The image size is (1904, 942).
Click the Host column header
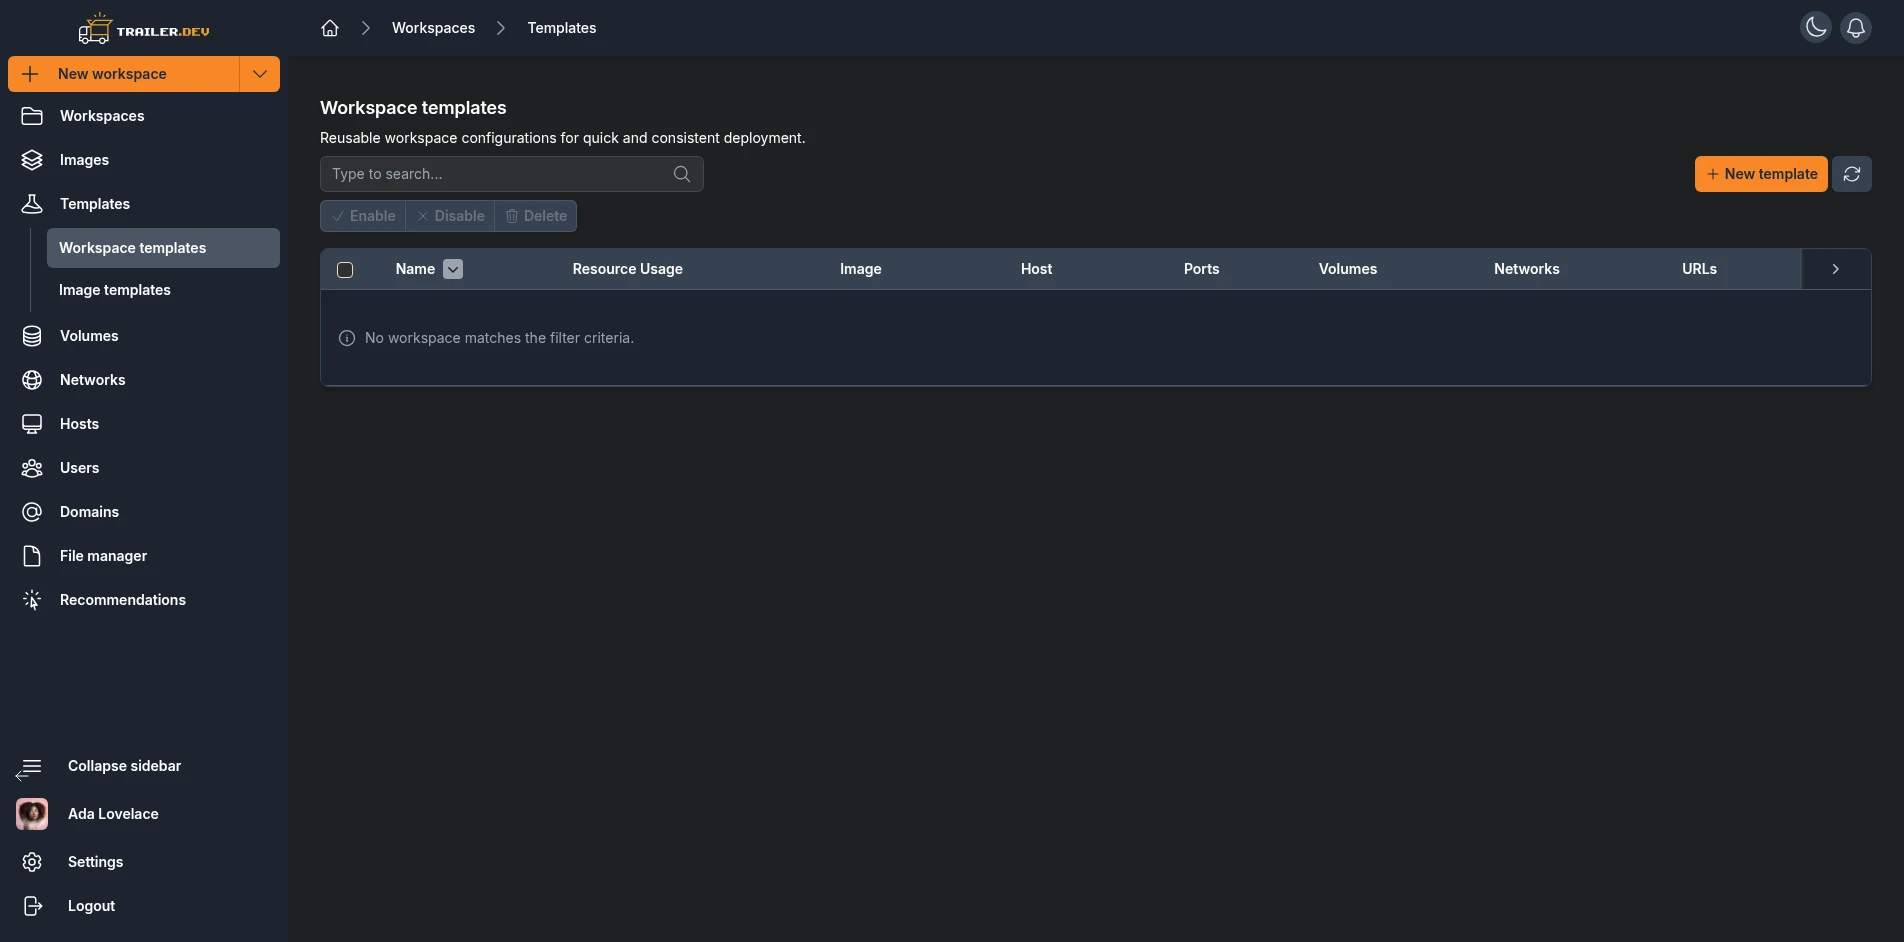point(1036,269)
